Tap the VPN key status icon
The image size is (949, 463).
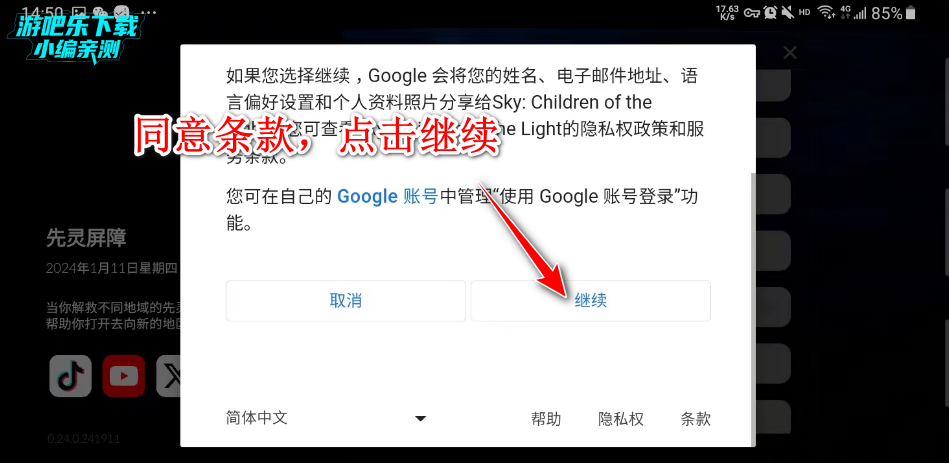(752, 12)
